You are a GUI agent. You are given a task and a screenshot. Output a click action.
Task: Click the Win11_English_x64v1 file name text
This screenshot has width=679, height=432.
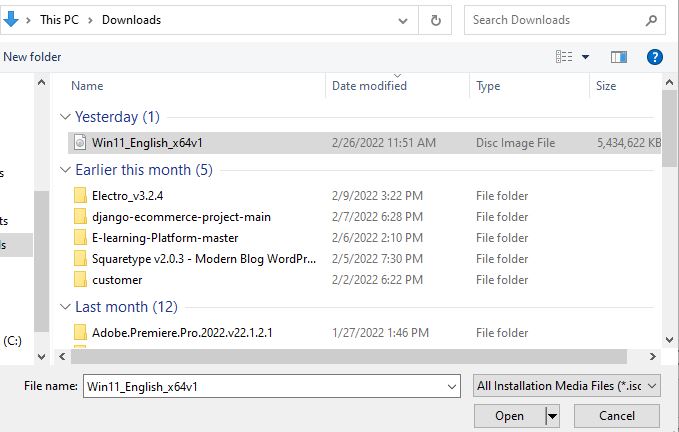(x=147, y=143)
